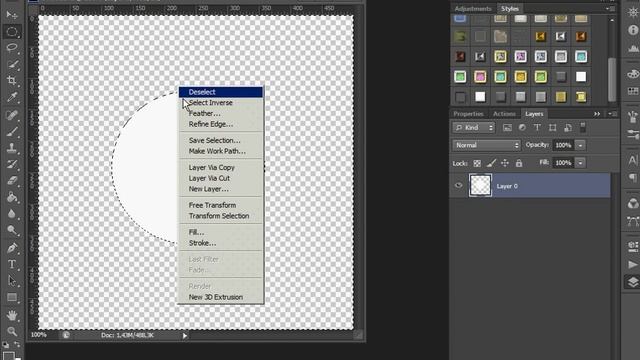
Task: Select the Eraser tool
Action: (x=12, y=180)
